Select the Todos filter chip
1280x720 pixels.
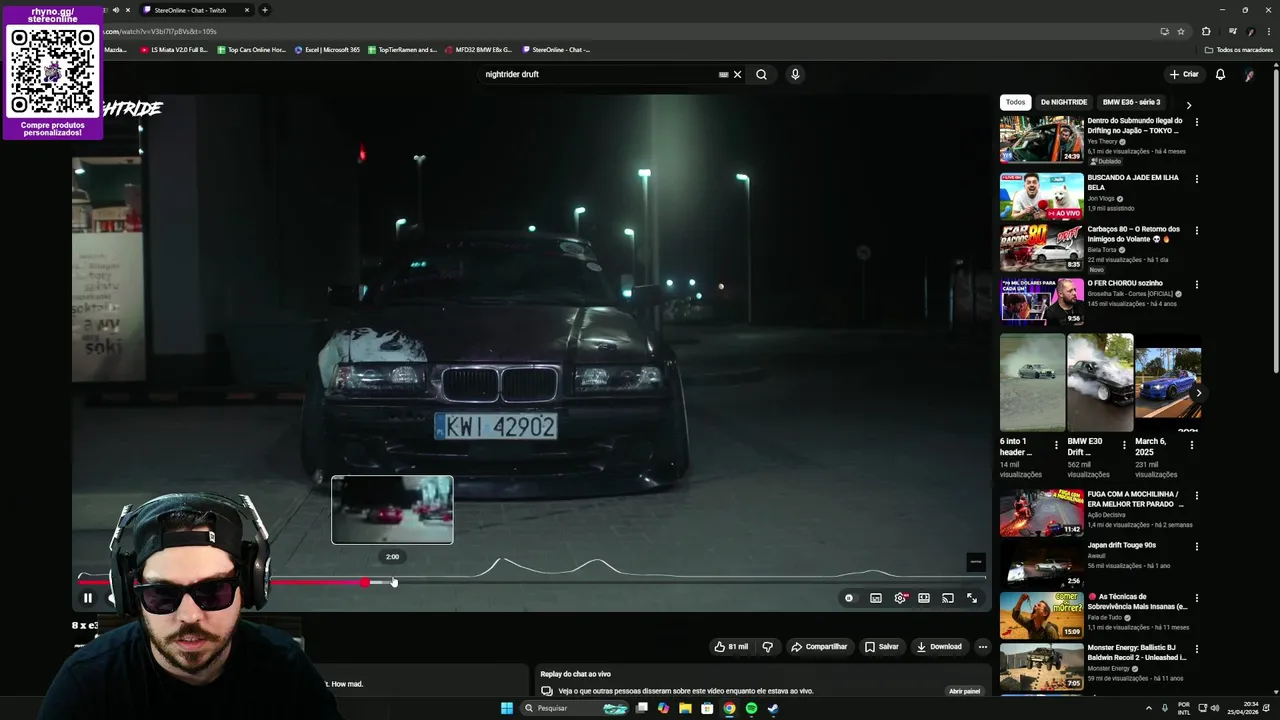1015,102
